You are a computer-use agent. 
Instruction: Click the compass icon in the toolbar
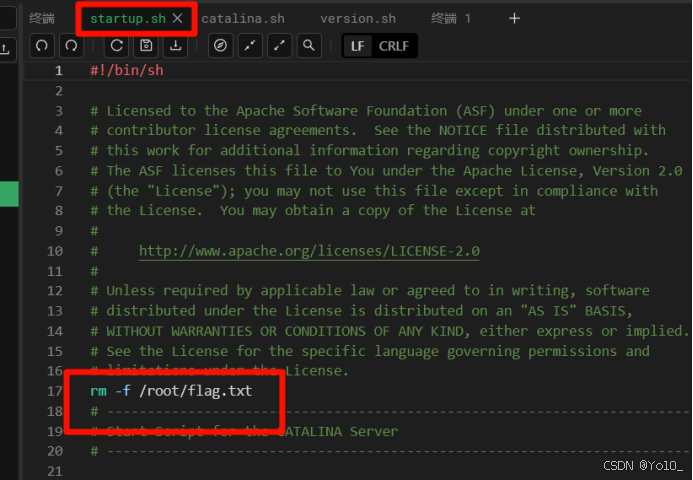pyautogui.click(x=220, y=46)
